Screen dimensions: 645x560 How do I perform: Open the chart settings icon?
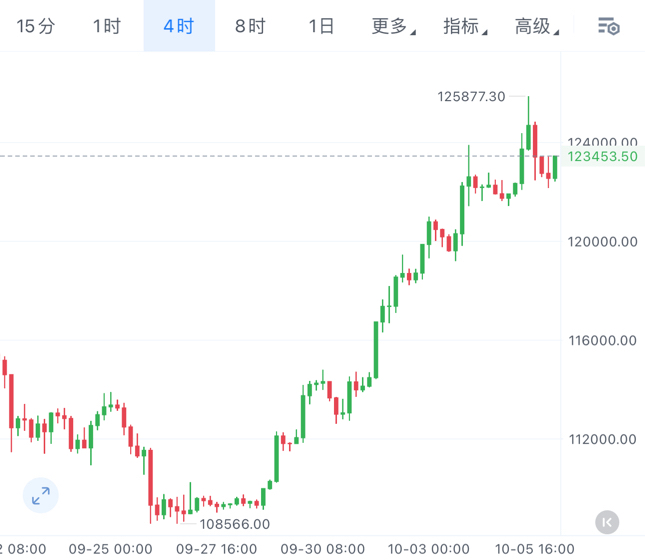pos(608,26)
